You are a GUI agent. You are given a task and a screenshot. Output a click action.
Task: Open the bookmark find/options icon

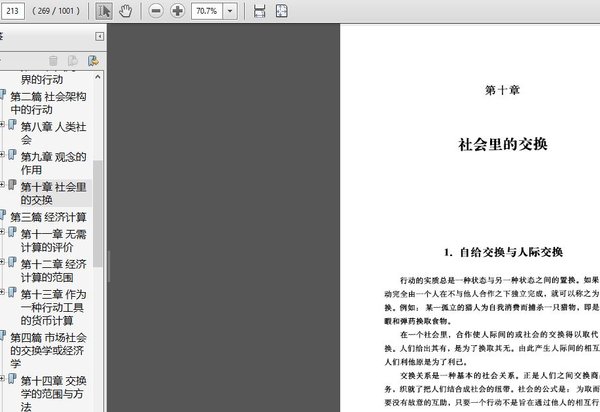92,61
